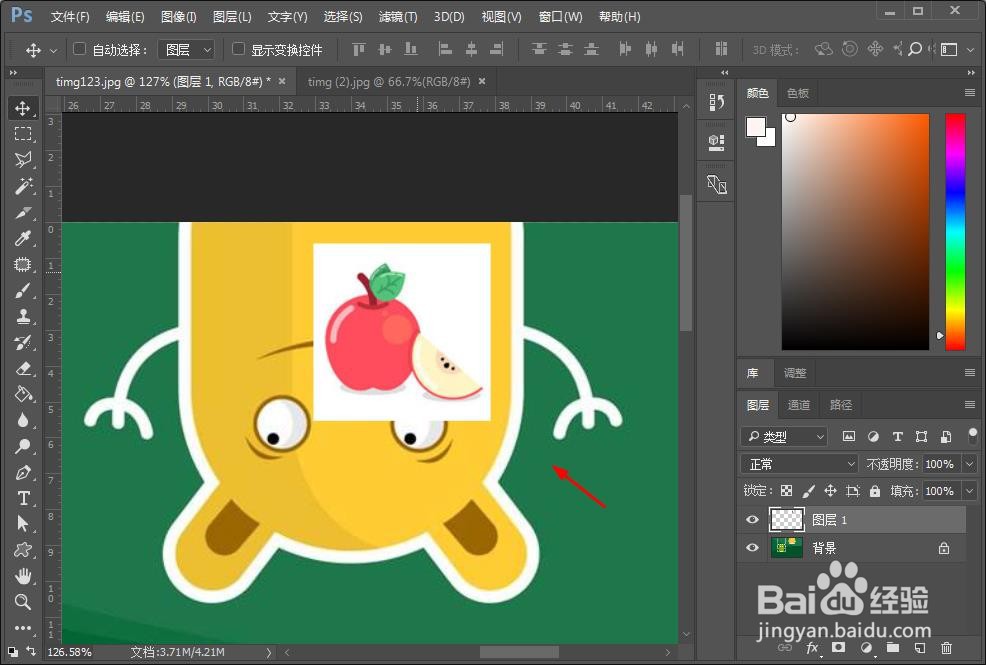Select the Pen tool

(23, 473)
